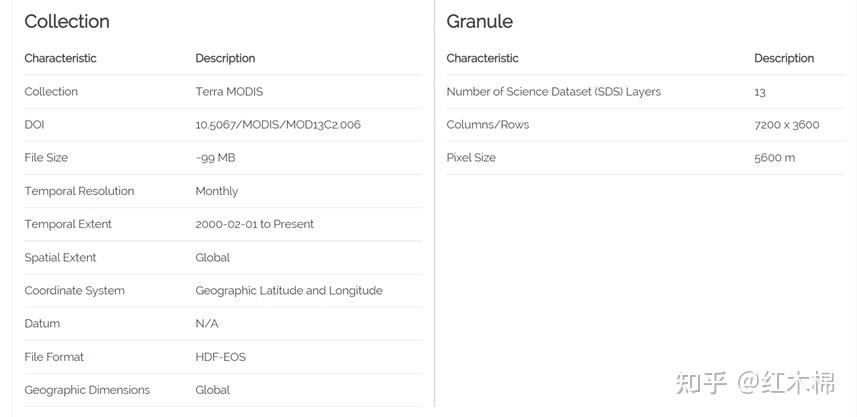Viewport: 857px width, 417px height.
Task: Select the DOI value 10.5067/MODIS/MOD13C2.006
Action: (x=278, y=125)
